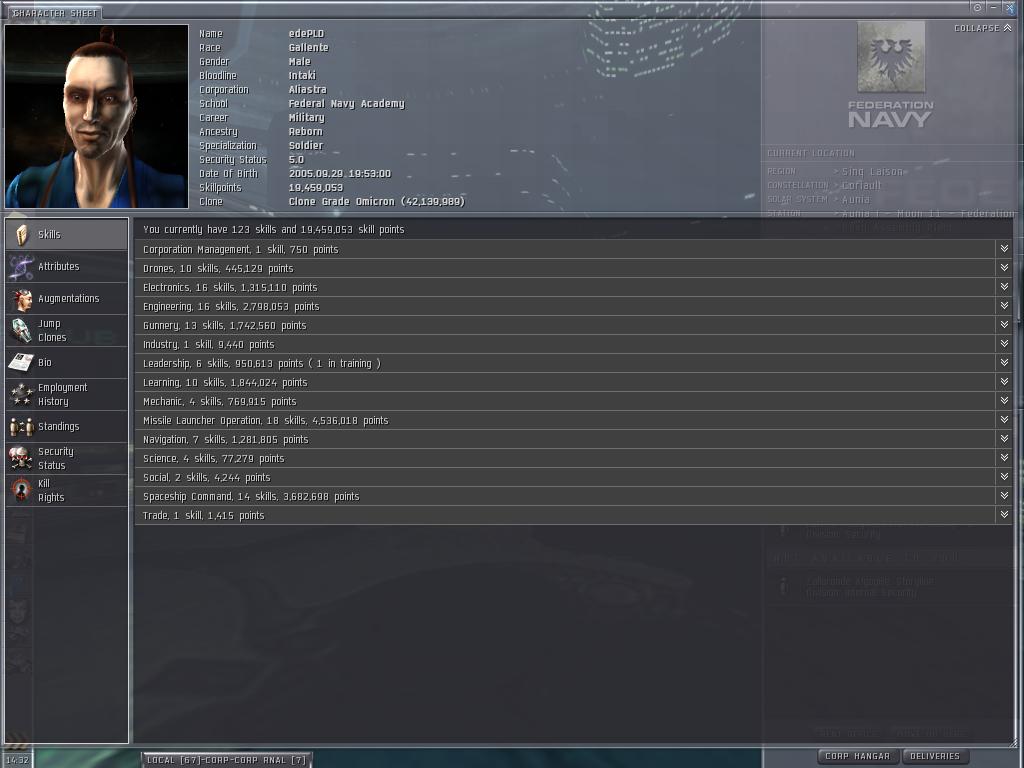The height and width of the screenshot is (768, 1024).
Task: Select Spaceship Command, 14 skills row text
Action: point(251,496)
